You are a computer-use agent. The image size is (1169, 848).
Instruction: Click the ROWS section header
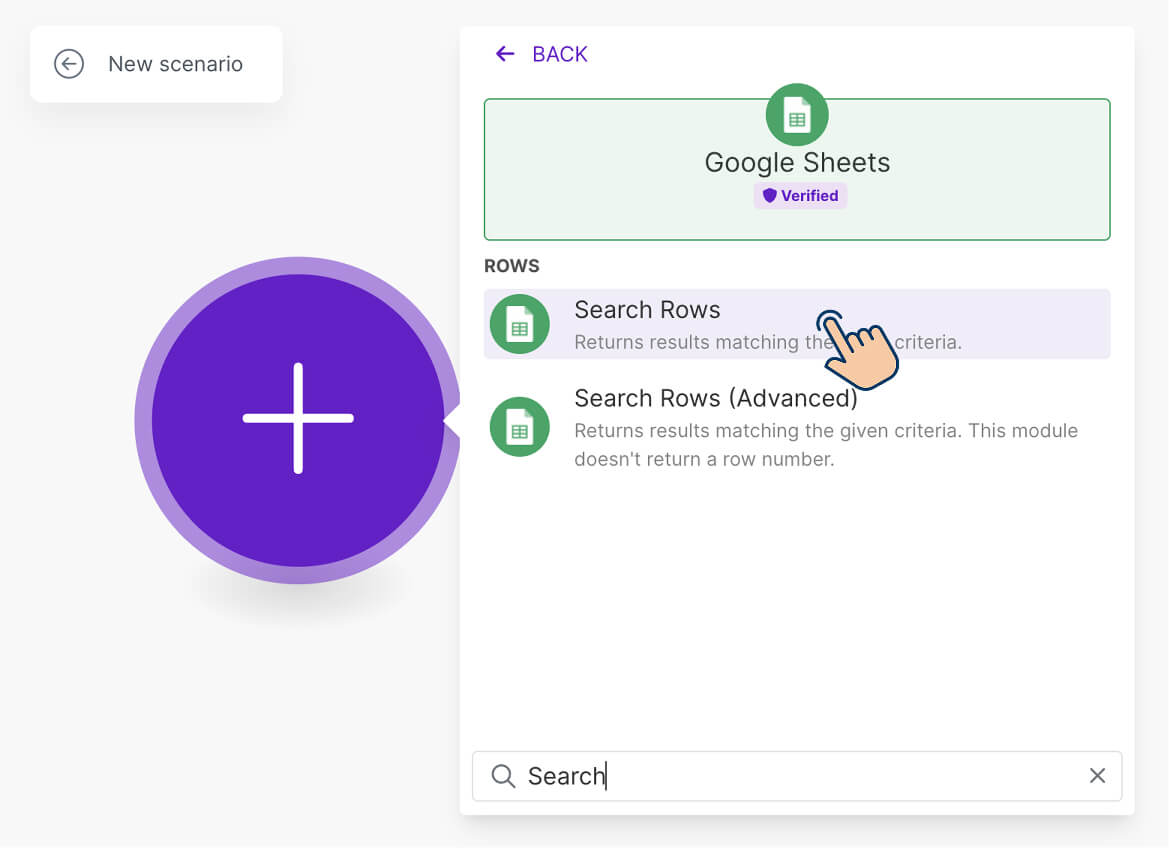click(x=511, y=266)
